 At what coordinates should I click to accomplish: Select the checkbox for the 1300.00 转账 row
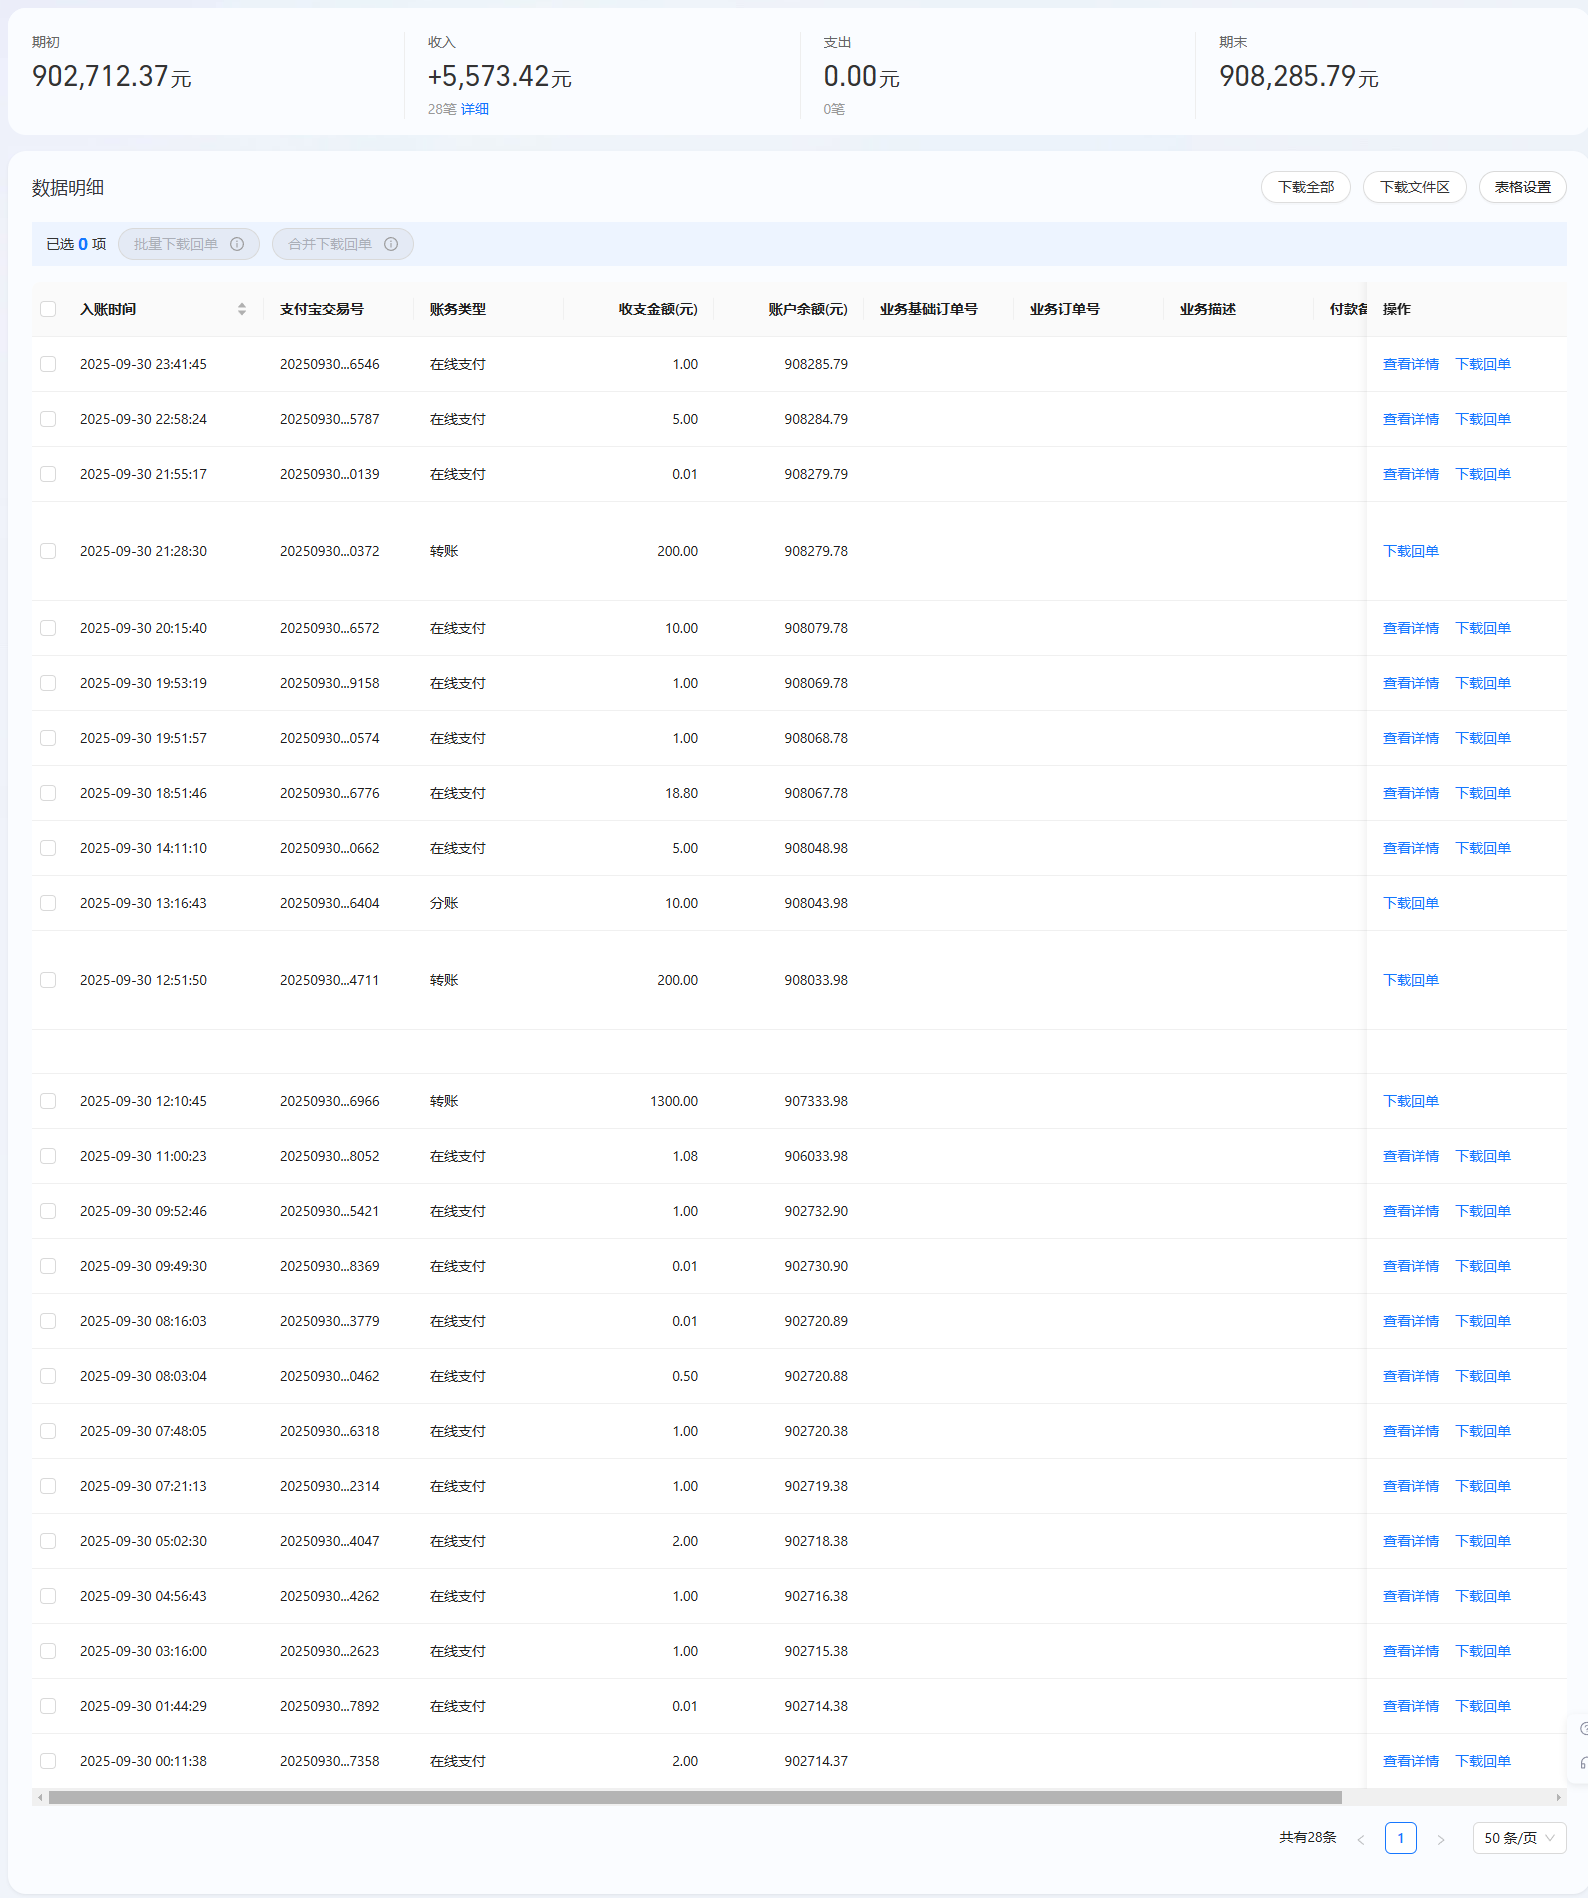(48, 1101)
